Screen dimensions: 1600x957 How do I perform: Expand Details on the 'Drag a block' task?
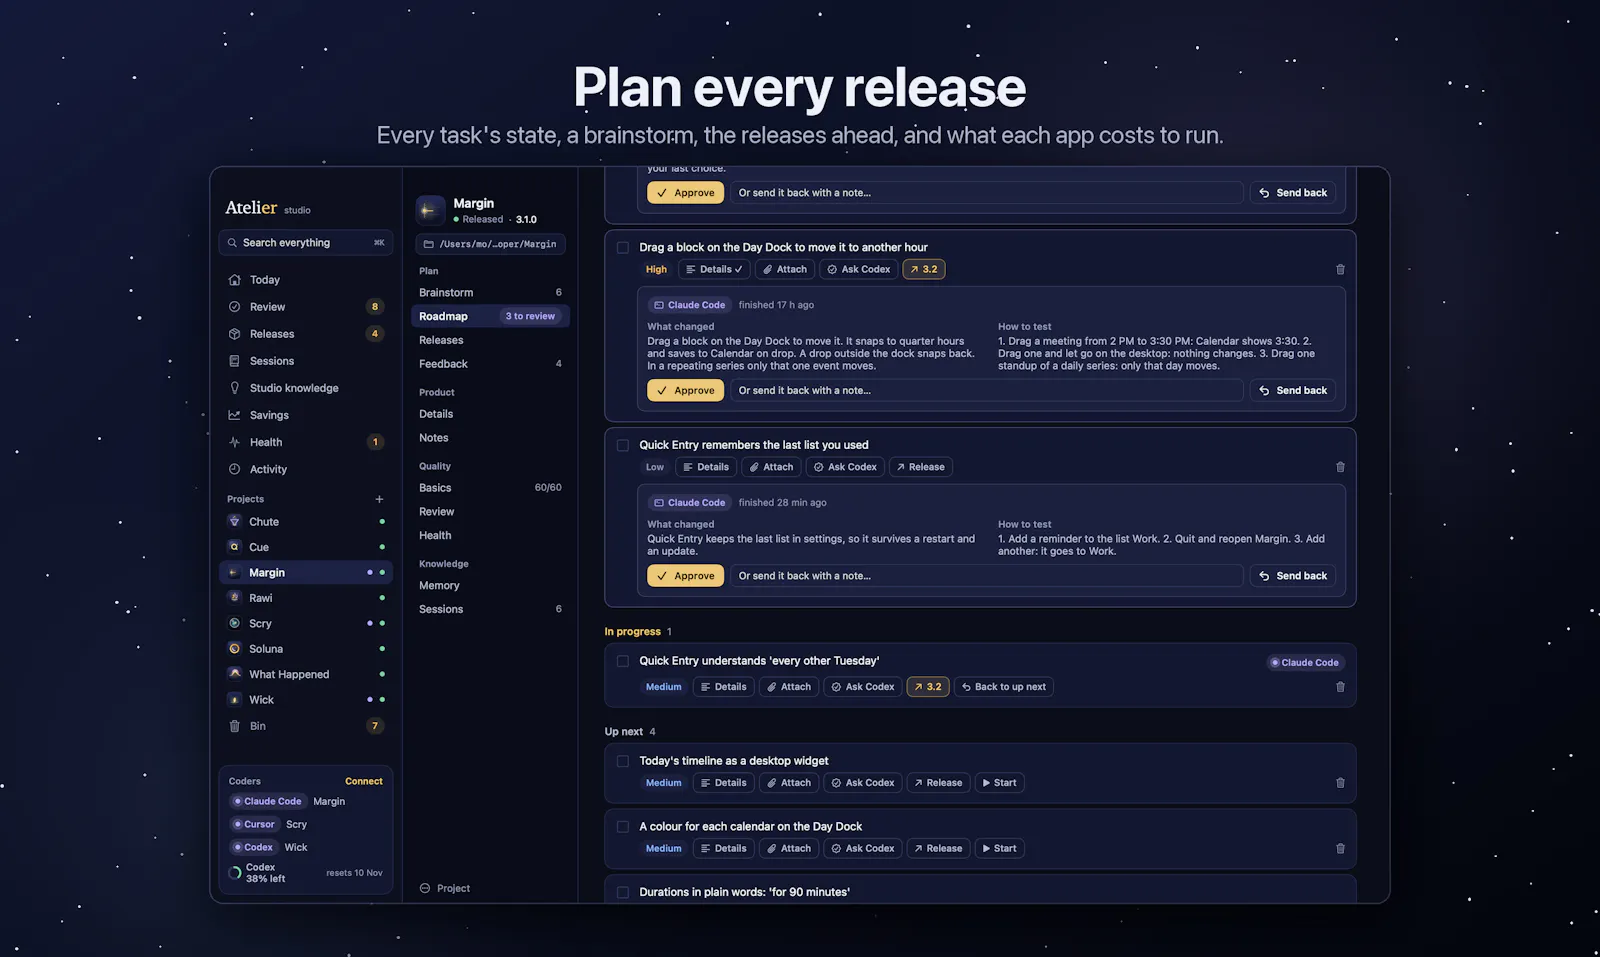pyautogui.click(x=714, y=269)
